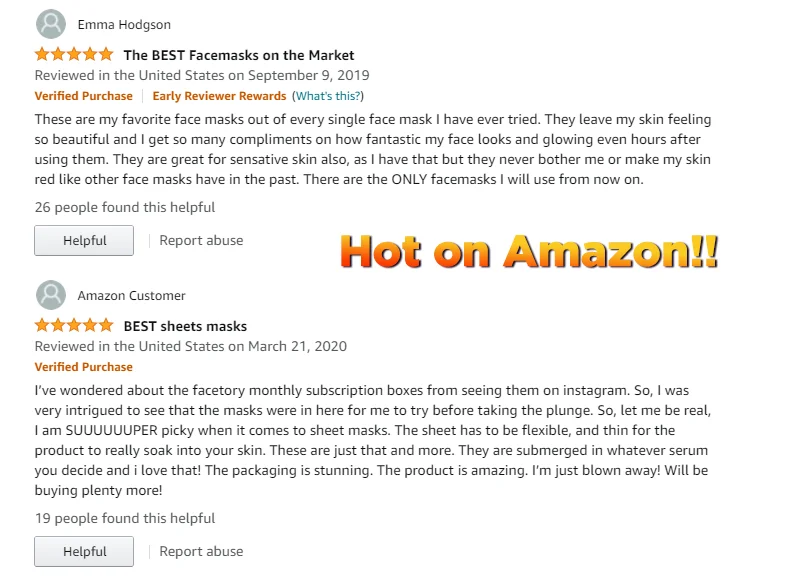The image size is (788, 586).
Task: Click the star rating on BEST sheets masks review
Action: 74,326
